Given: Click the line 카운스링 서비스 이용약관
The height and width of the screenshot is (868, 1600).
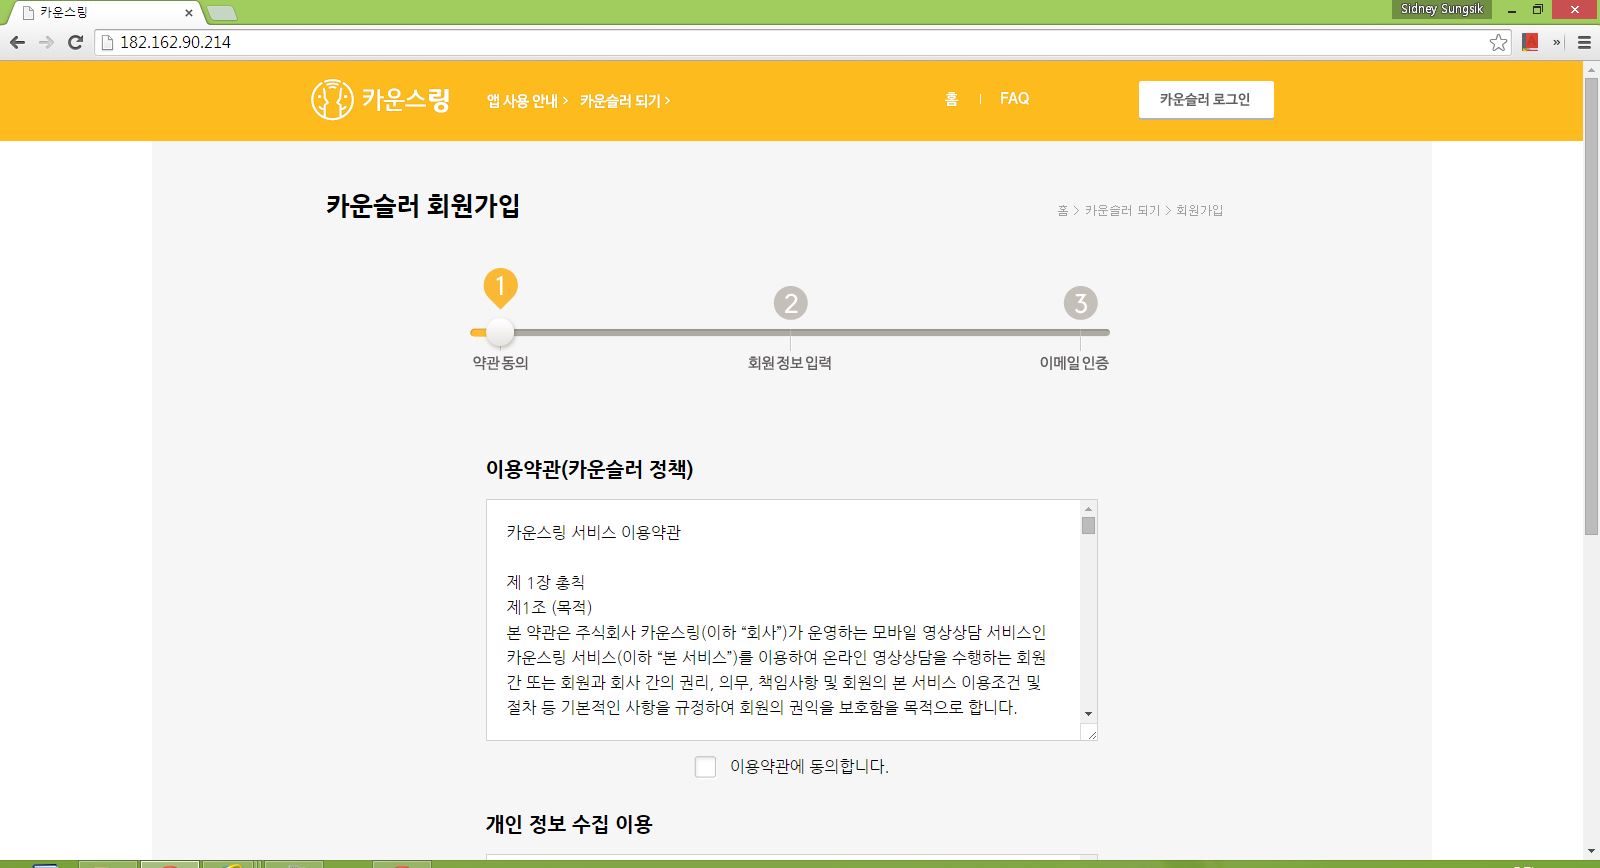Looking at the screenshot, I should pyautogui.click(x=594, y=532).
